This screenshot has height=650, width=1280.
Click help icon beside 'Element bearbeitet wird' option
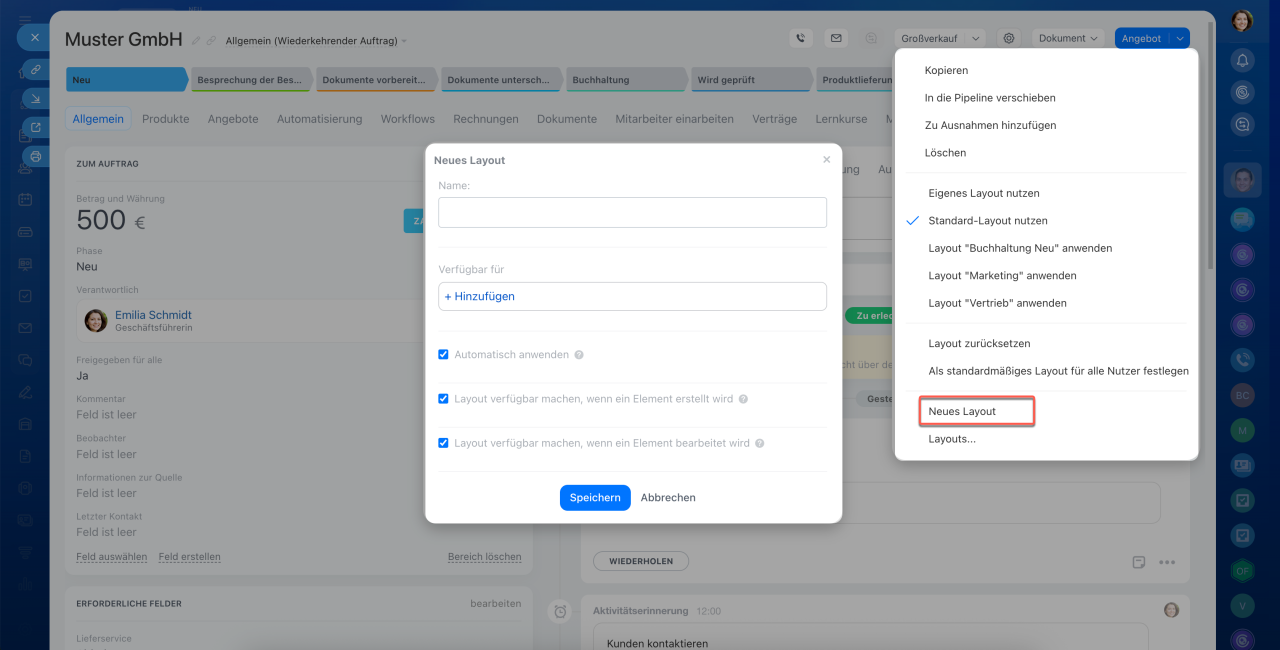click(x=760, y=443)
